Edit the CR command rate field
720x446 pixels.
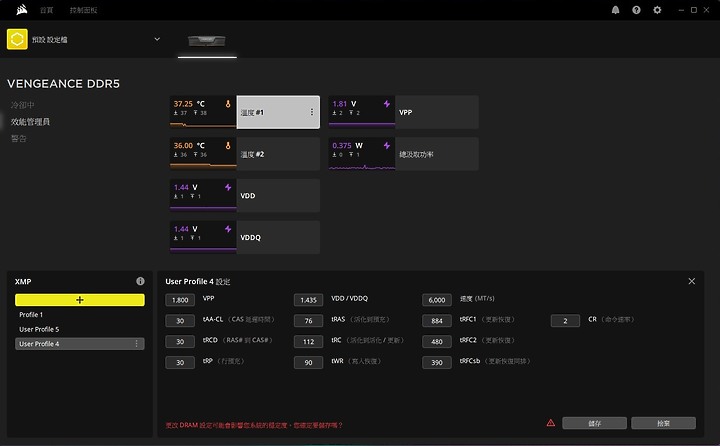point(565,321)
